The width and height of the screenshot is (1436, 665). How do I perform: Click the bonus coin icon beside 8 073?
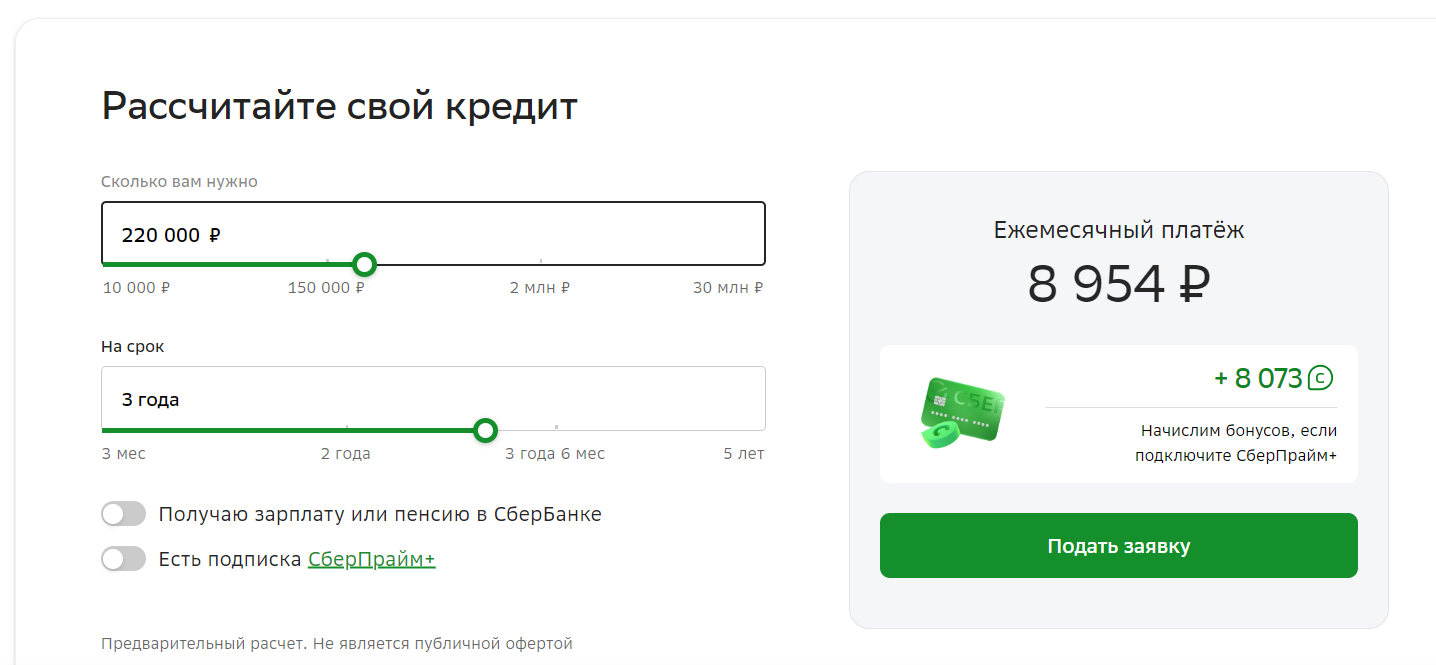(x=1322, y=378)
